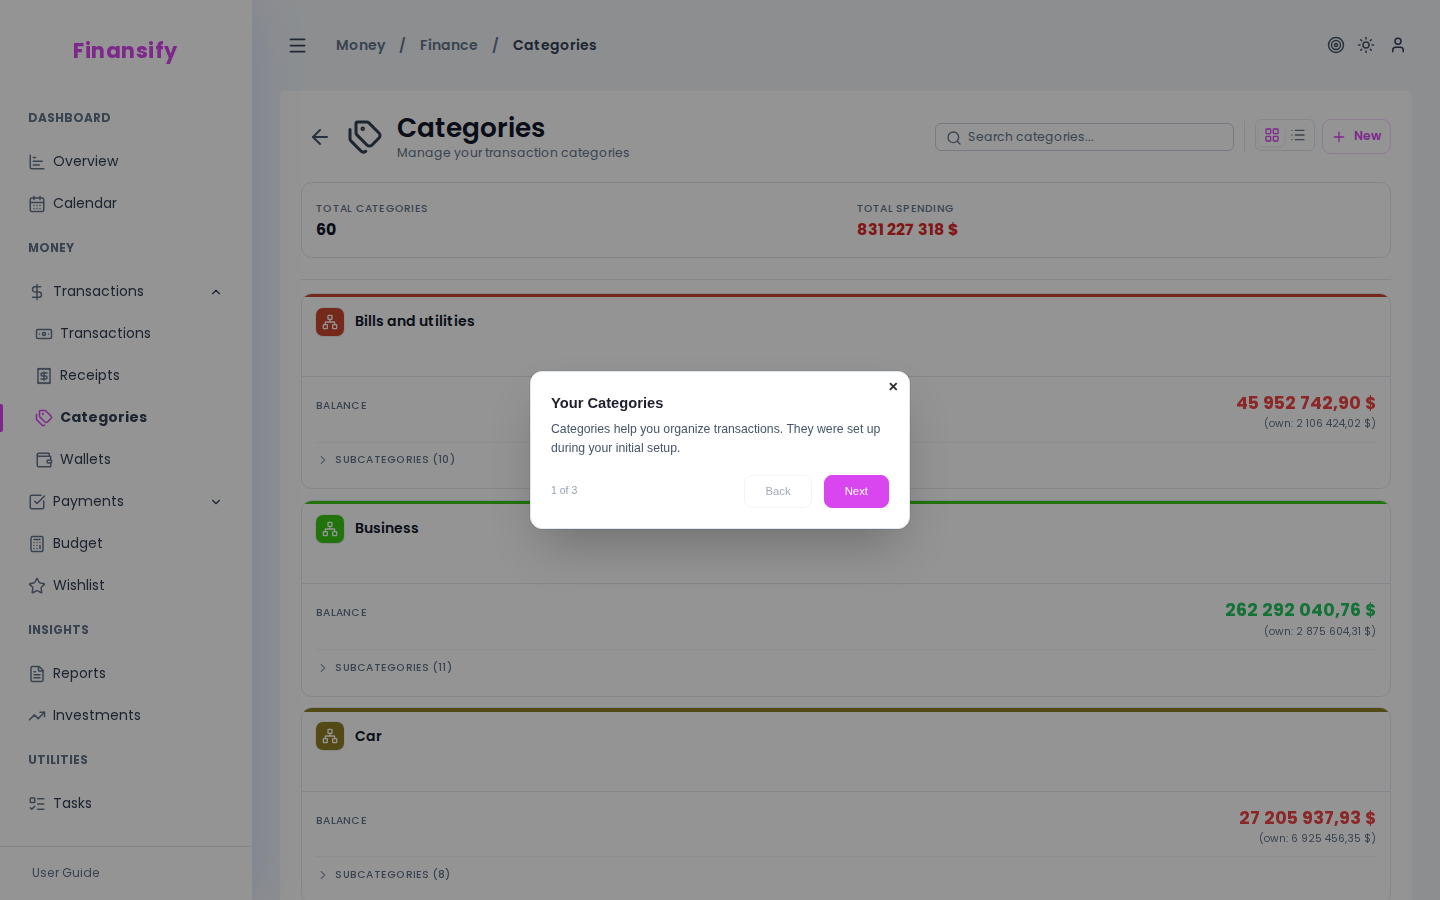Open the Budget section icon
Screen dimensions: 1440x900
tap(37, 543)
